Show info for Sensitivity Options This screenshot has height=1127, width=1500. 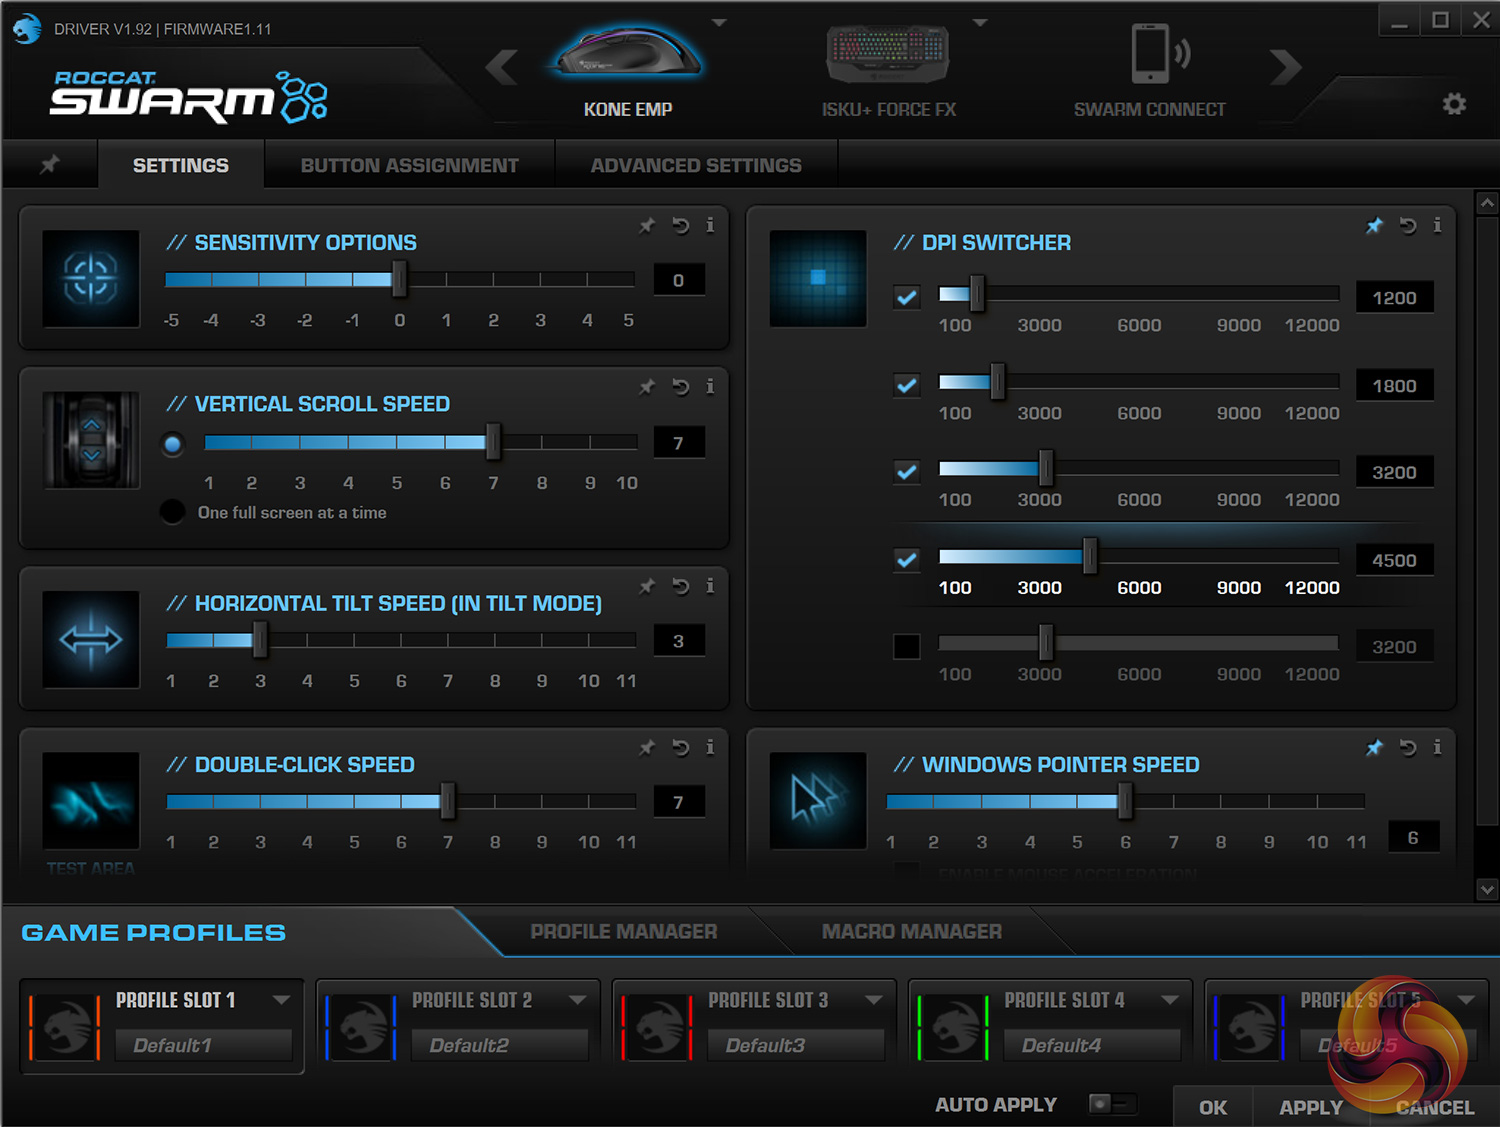[x=710, y=225]
